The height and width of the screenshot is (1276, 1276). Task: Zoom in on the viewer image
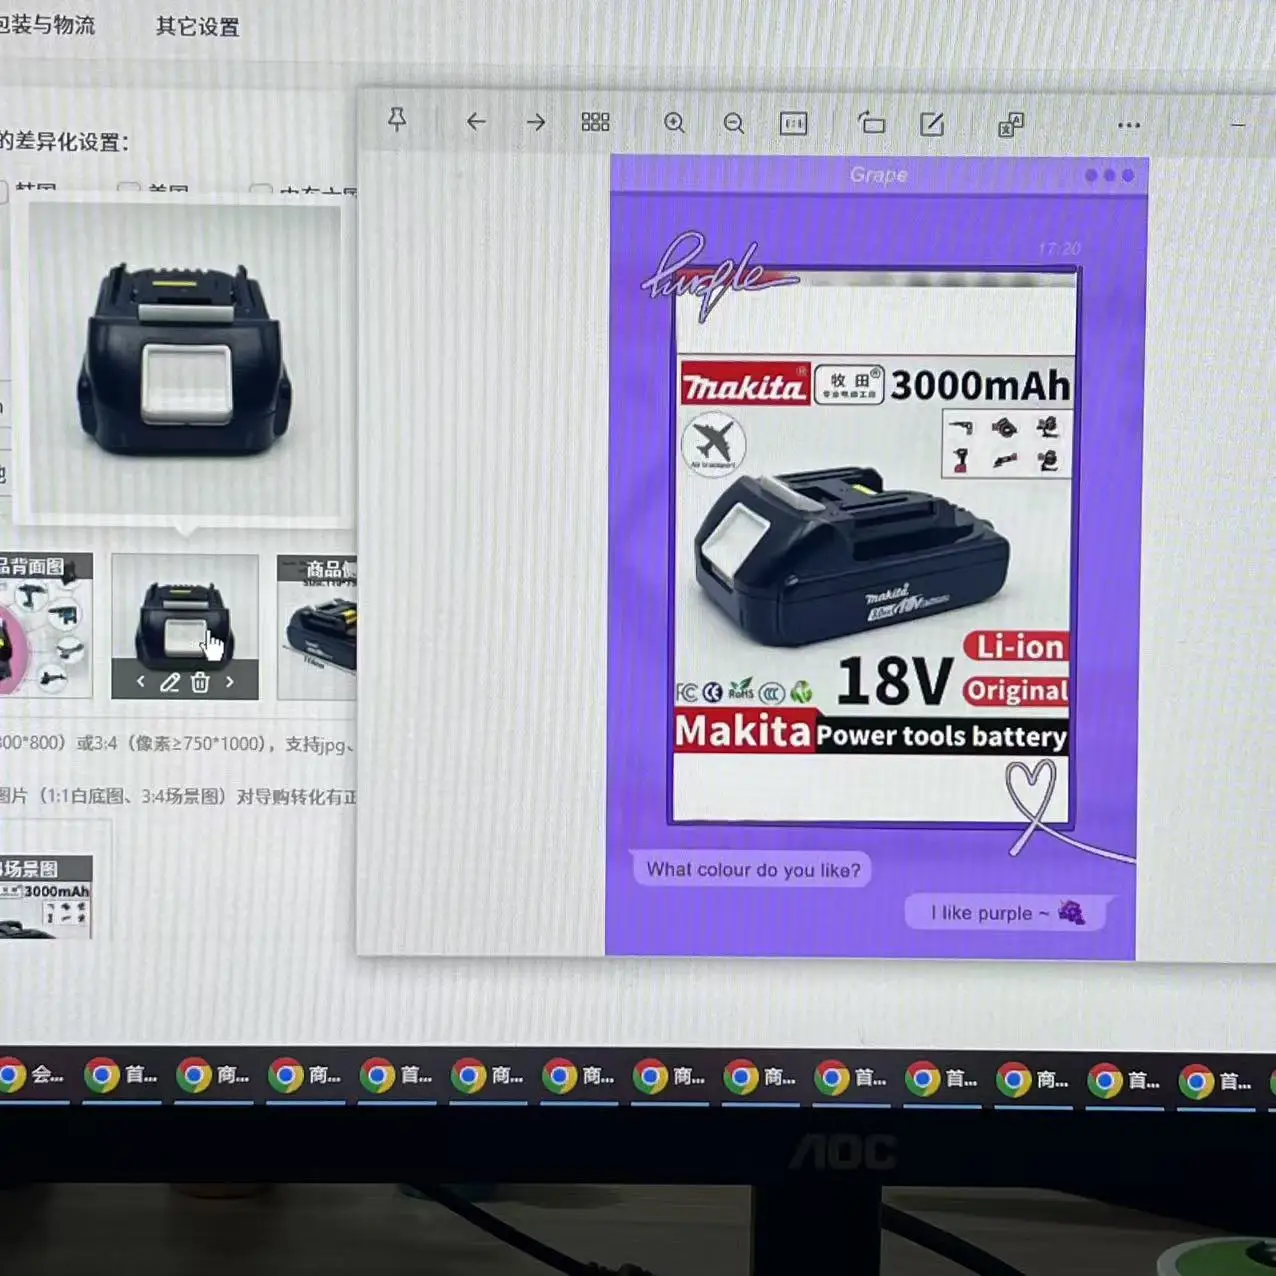tap(675, 123)
